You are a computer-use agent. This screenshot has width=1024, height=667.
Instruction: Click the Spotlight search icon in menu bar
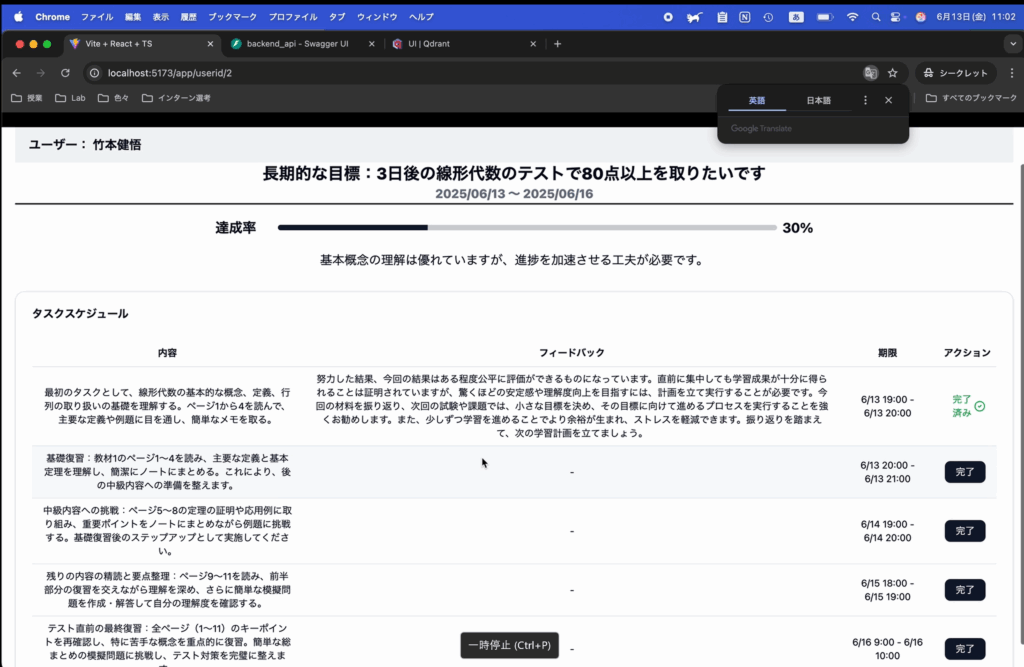[x=875, y=17]
